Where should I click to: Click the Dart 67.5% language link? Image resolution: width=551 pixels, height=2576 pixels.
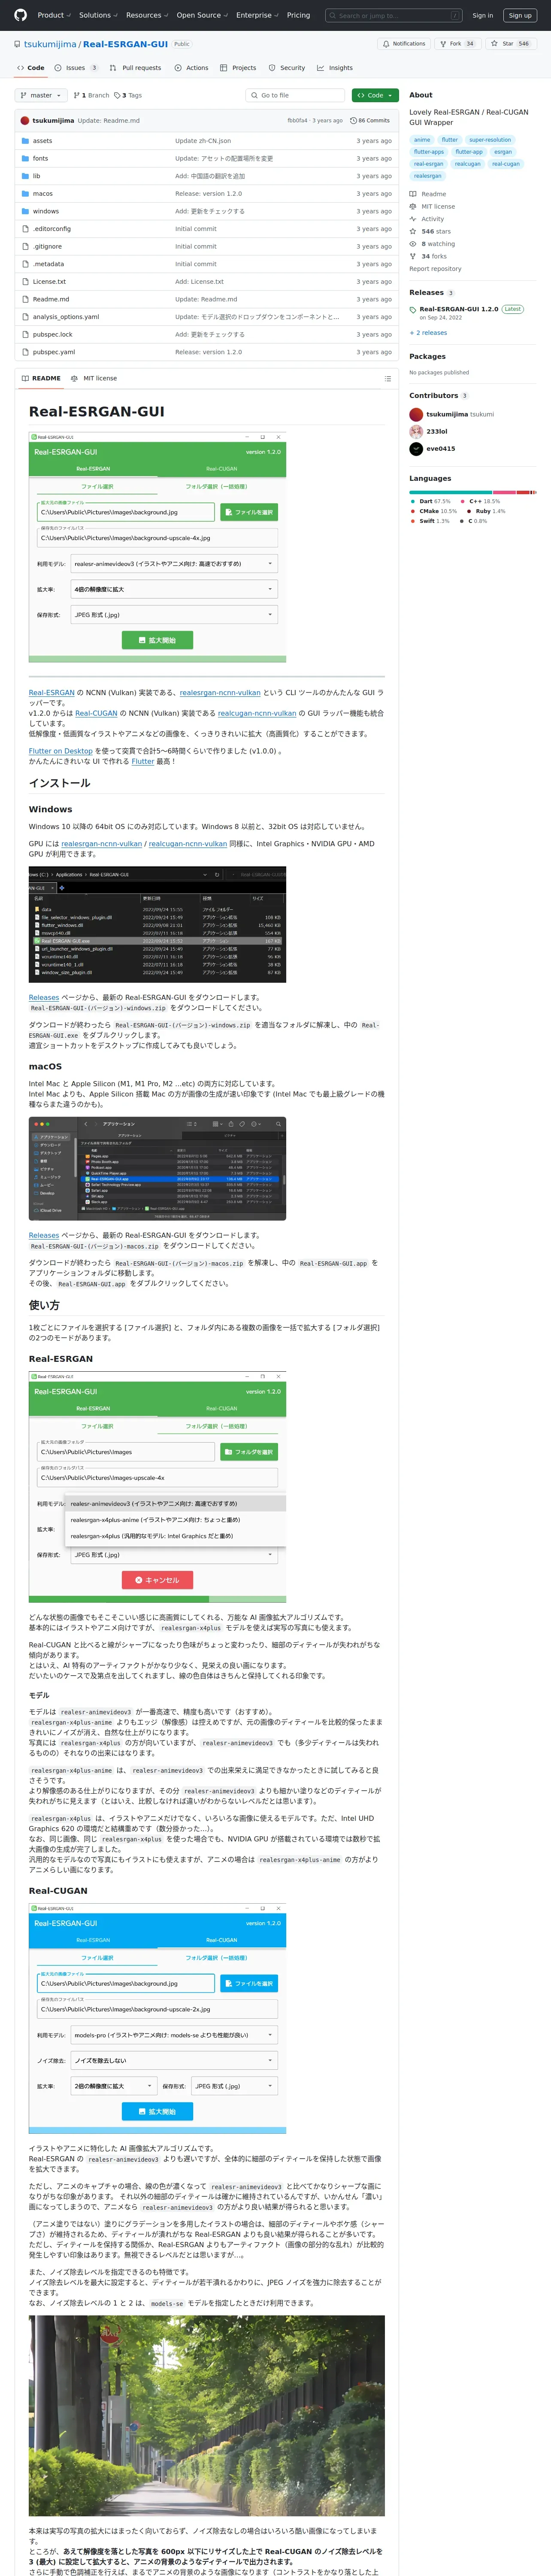pyautogui.click(x=431, y=501)
